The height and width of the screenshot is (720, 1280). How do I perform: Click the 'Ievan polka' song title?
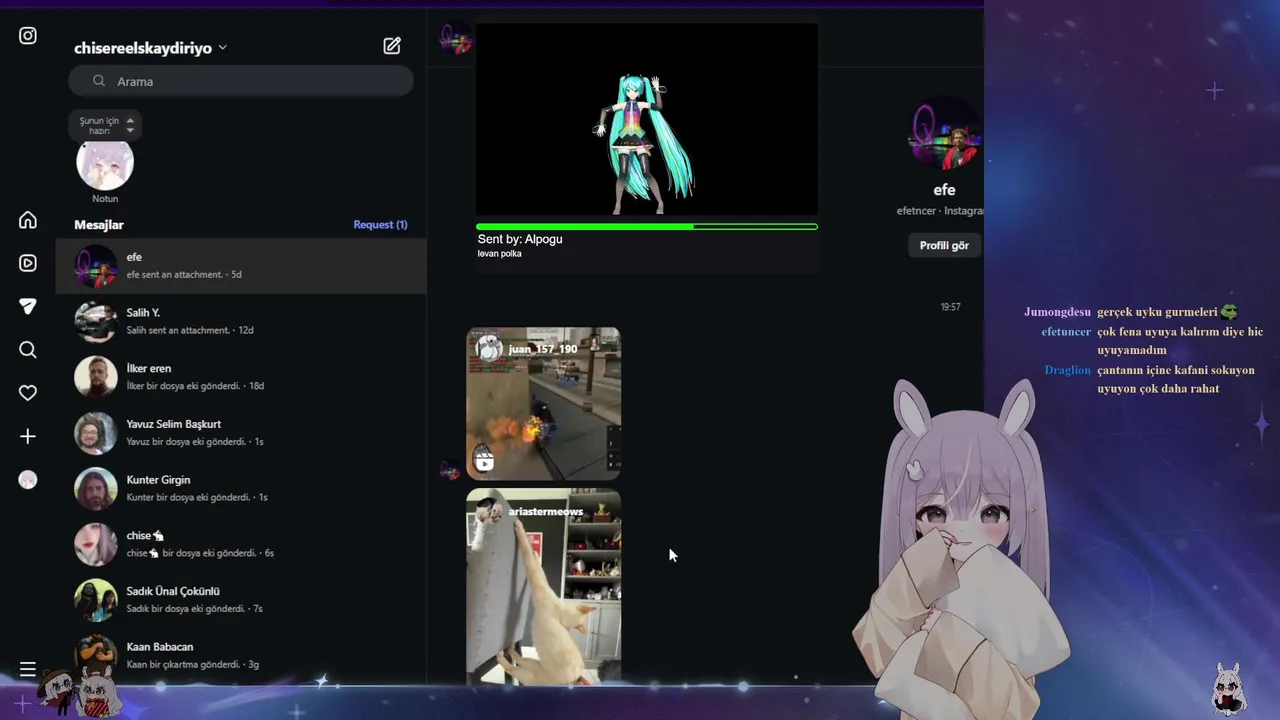(499, 254)
